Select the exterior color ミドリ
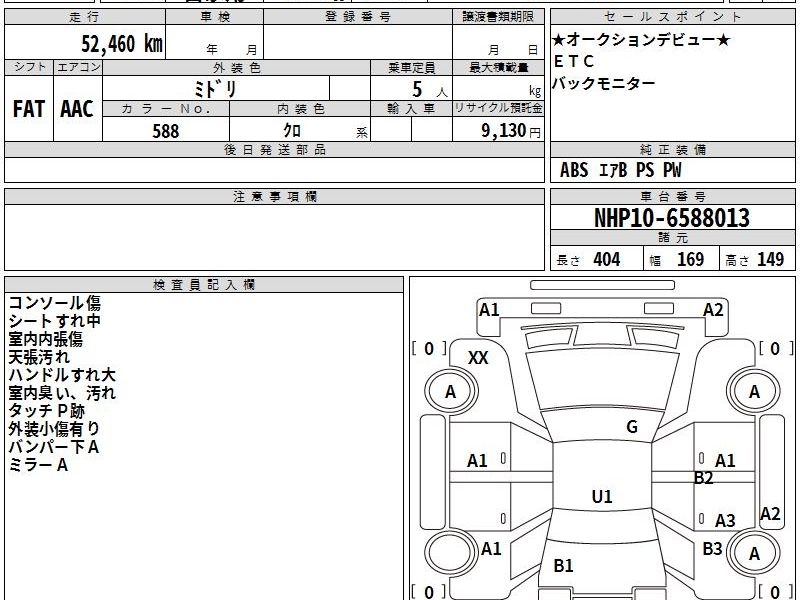Screen dimensions: 800x600 (x=216, y=89)
